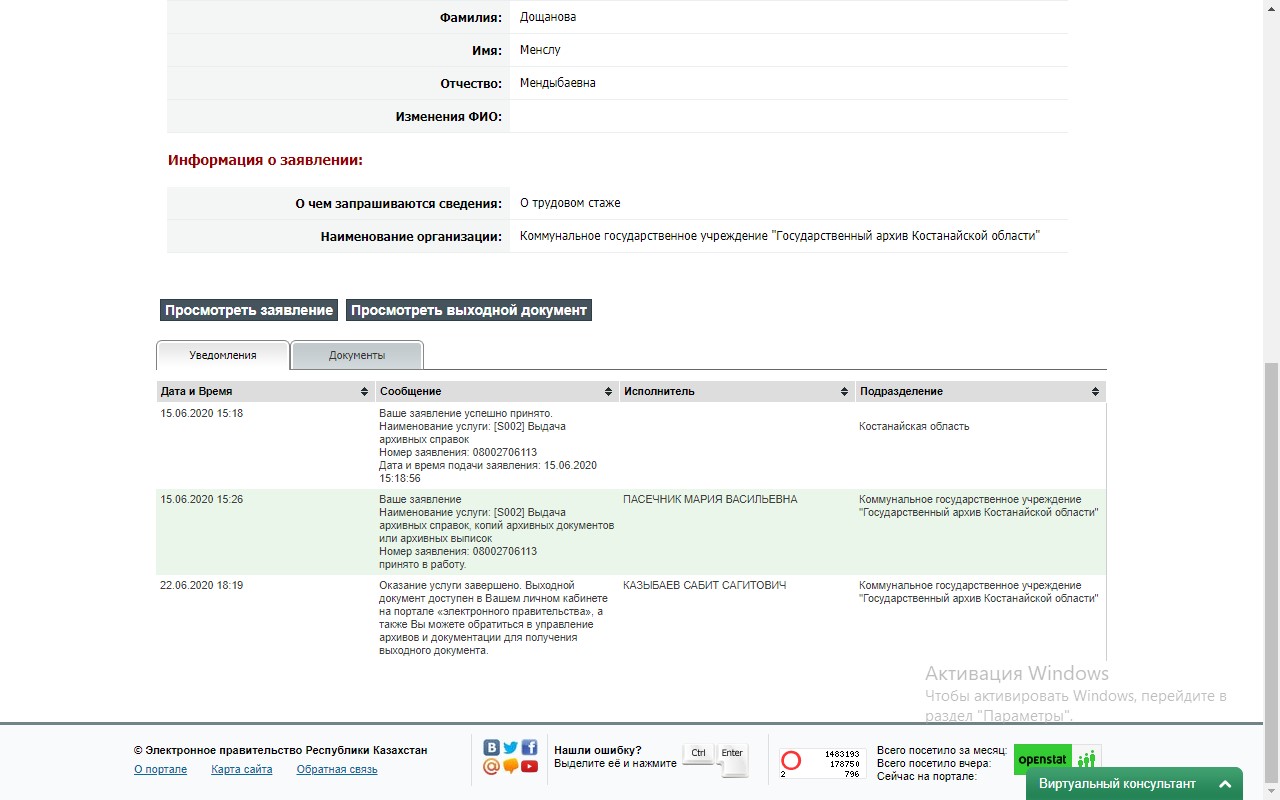This screenshot has width=1280, height=800.
Task: Click executor КАЗЫБАЕВ САБИТ САГИТОВИЧ
Action: tap(705, 585)
